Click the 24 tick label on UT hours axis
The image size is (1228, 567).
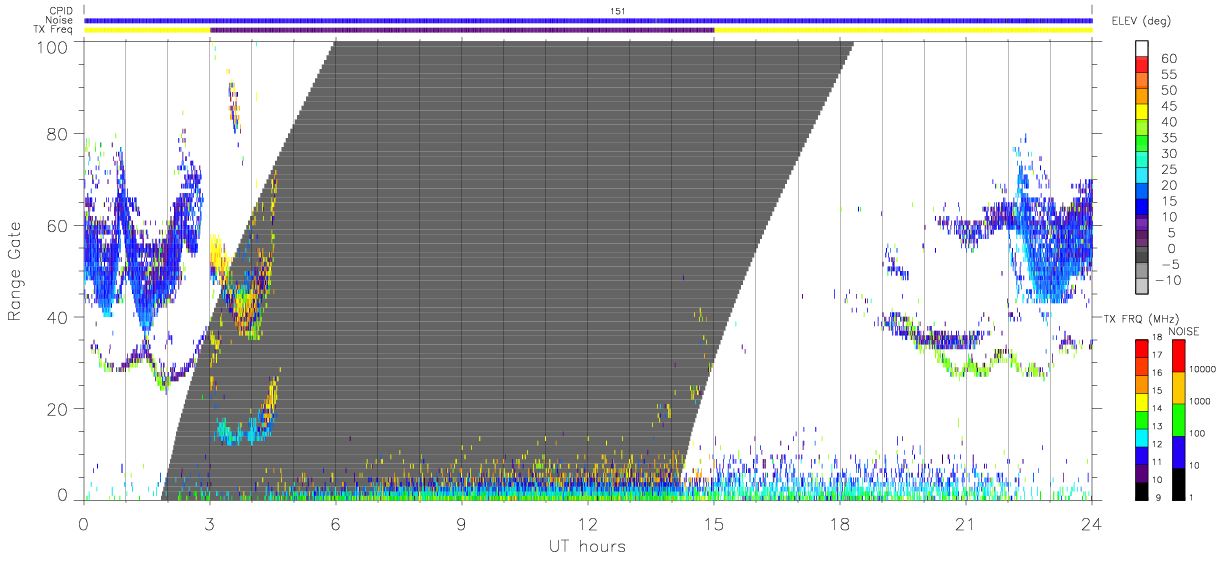[1091, 523]
